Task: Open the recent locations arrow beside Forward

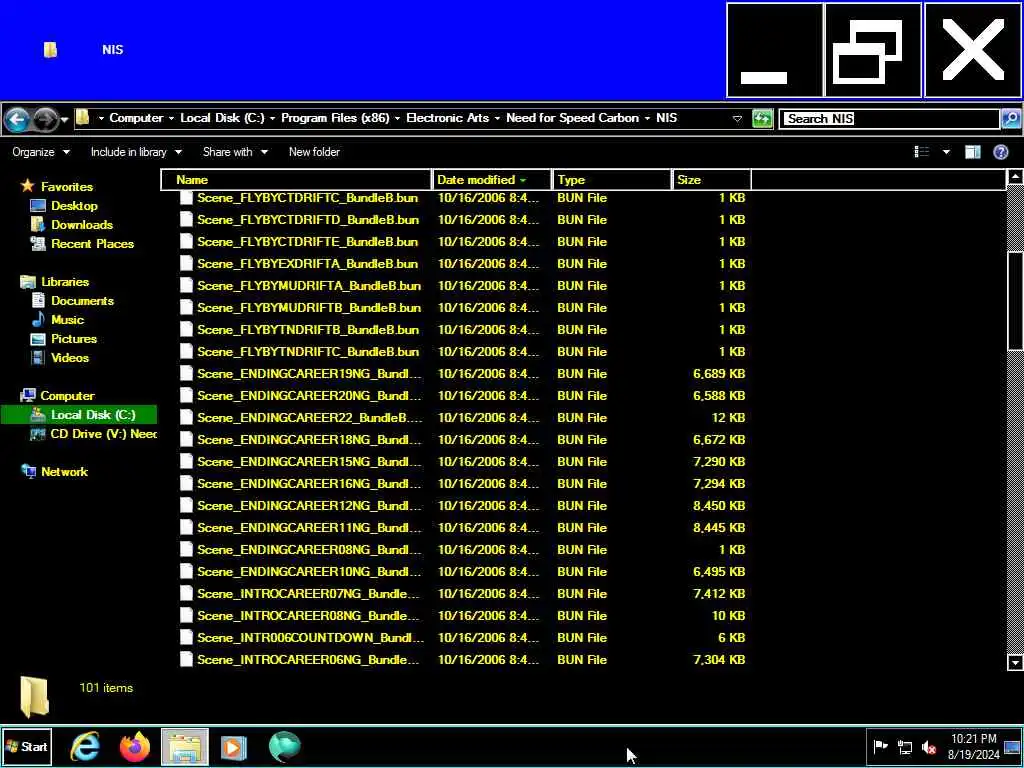Action: pyautogui.click(x=64, y=120)
